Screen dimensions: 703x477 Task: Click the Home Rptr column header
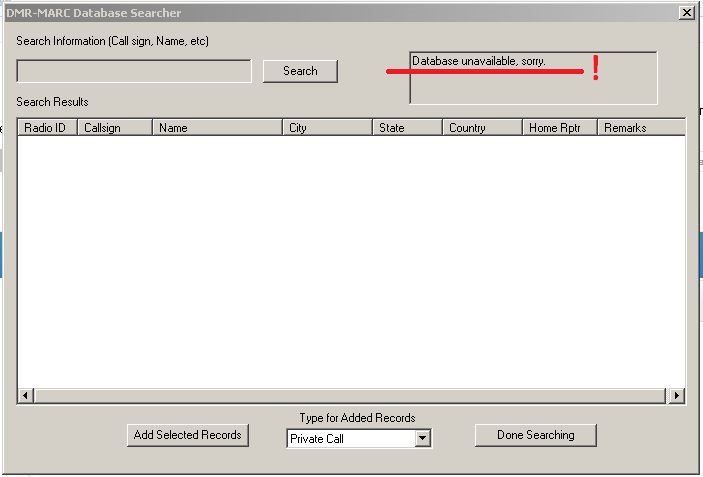[x=560, y=128]
